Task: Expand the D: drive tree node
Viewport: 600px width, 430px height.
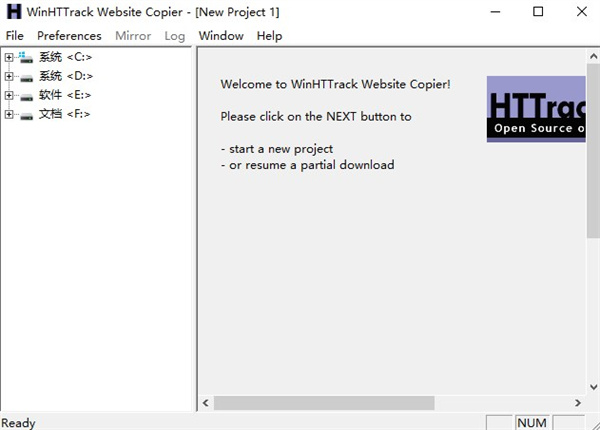Action: [9, 76]
